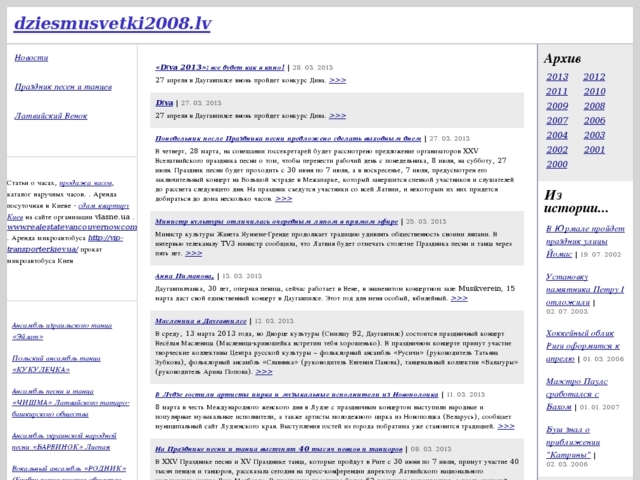Open Латвийский Венок menu item
640x480 pixels.
point(51,116)
